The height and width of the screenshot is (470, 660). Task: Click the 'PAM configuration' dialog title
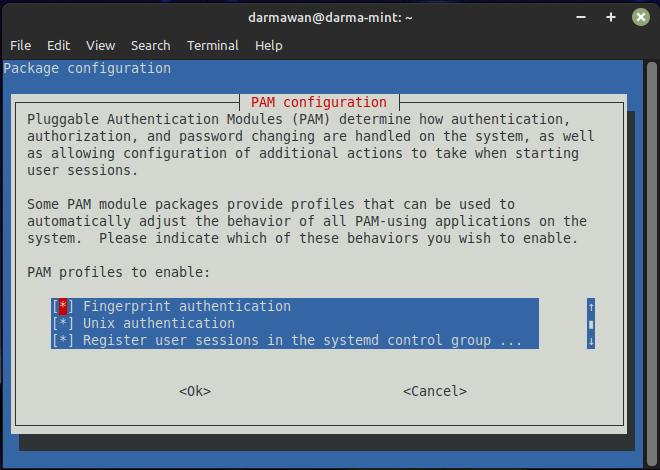point(319,102)
